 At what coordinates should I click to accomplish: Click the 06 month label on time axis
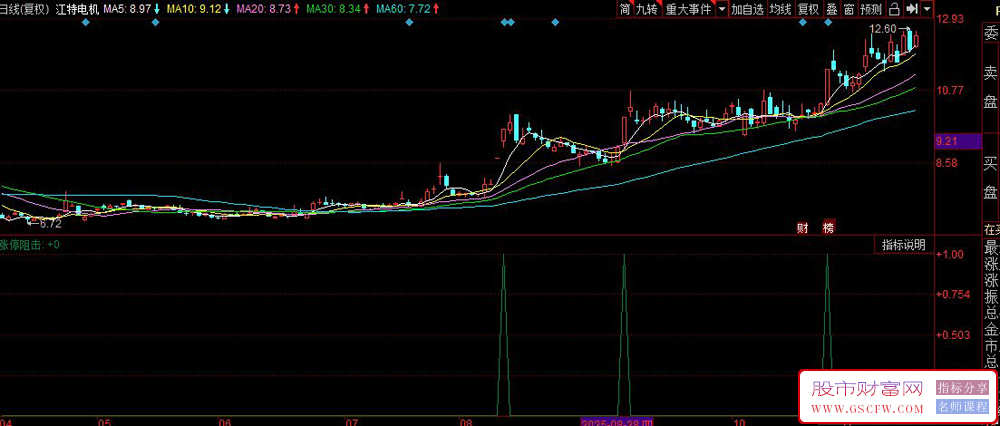click(224, 422)
